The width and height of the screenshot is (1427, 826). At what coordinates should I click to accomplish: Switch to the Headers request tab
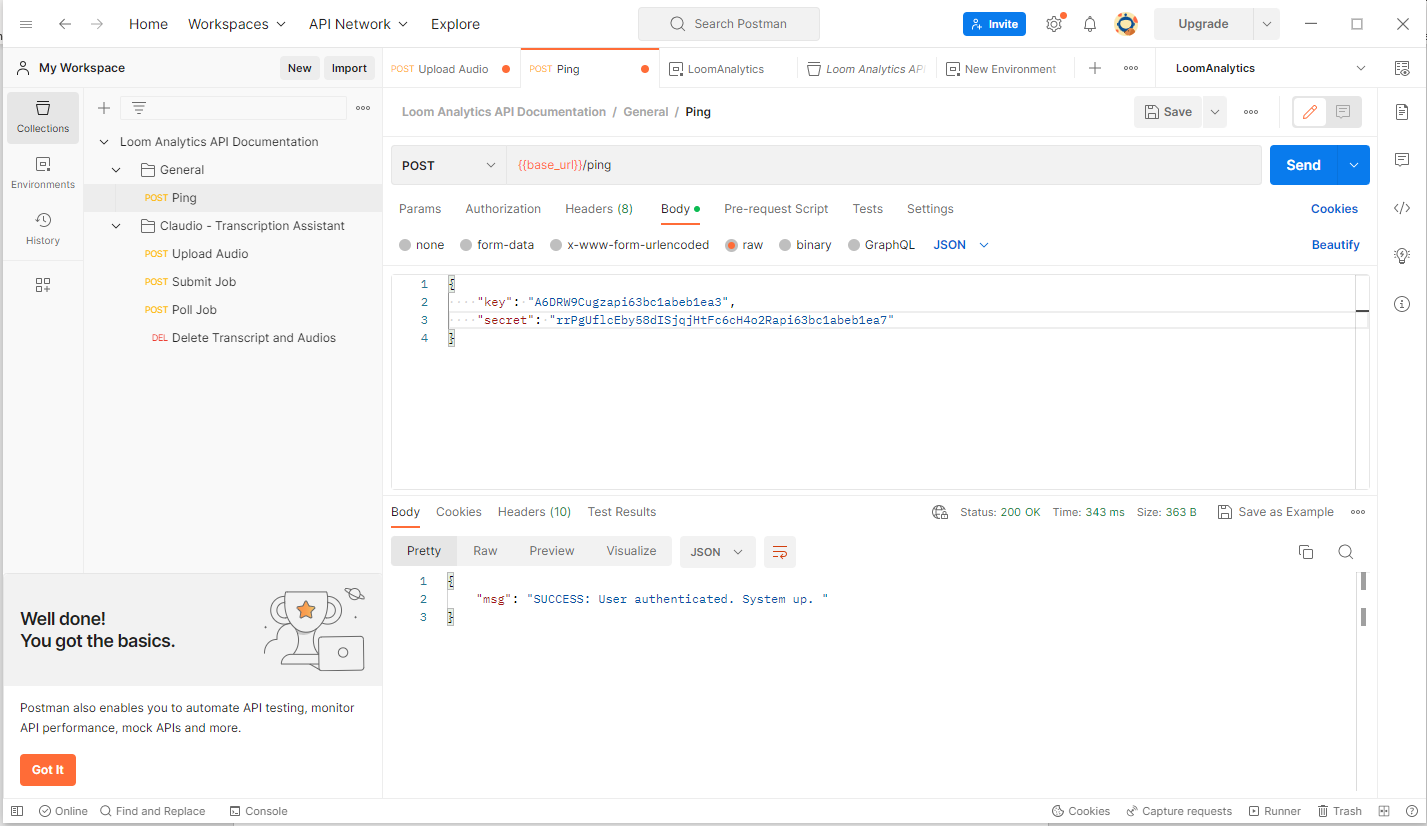[598, 208]
